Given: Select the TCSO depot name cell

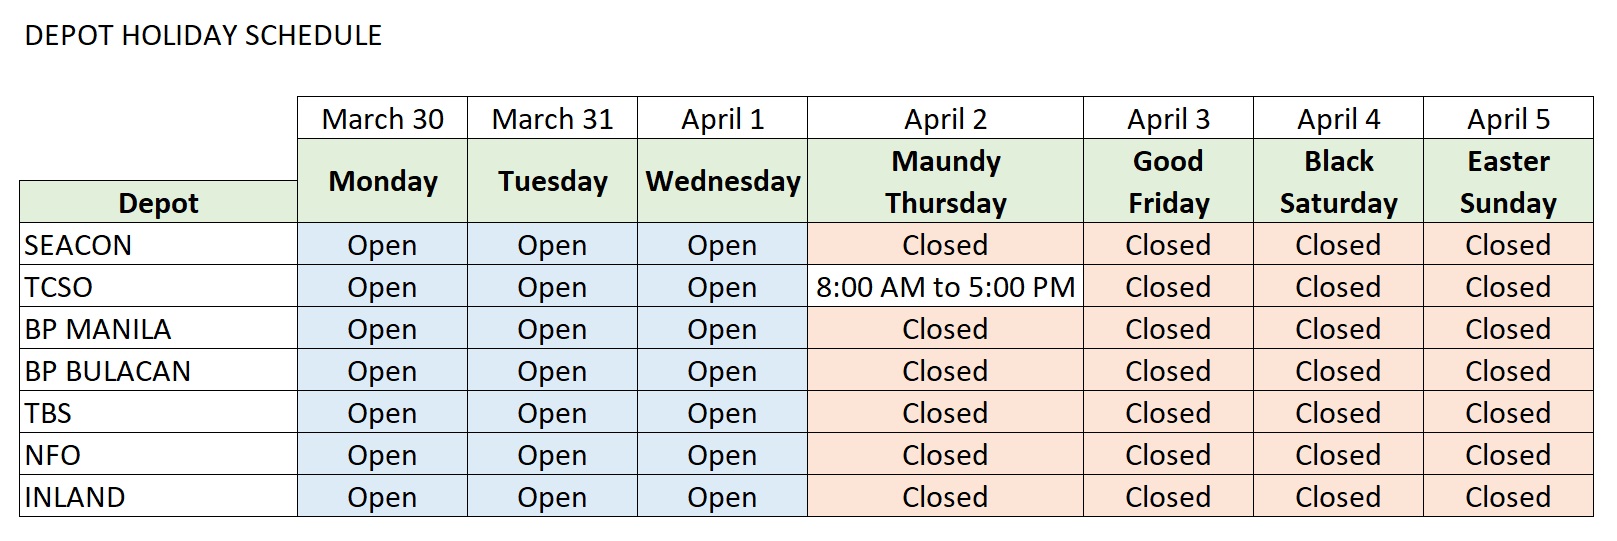Looking at the screenshot, I should [58, 287].
